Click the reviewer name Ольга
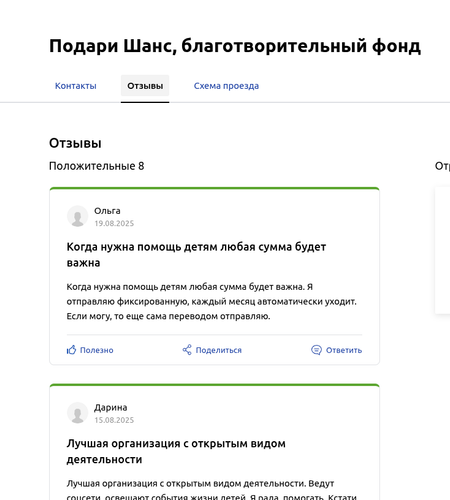 point(107,211)
